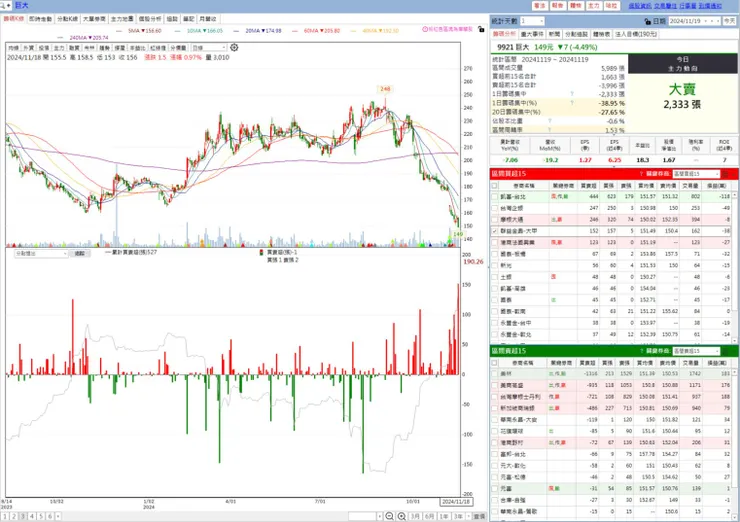The height and width of the screenshot is (522, 740).
Task: Open the dropdown arrow after the 3年 button
Action: click(468, 516)
